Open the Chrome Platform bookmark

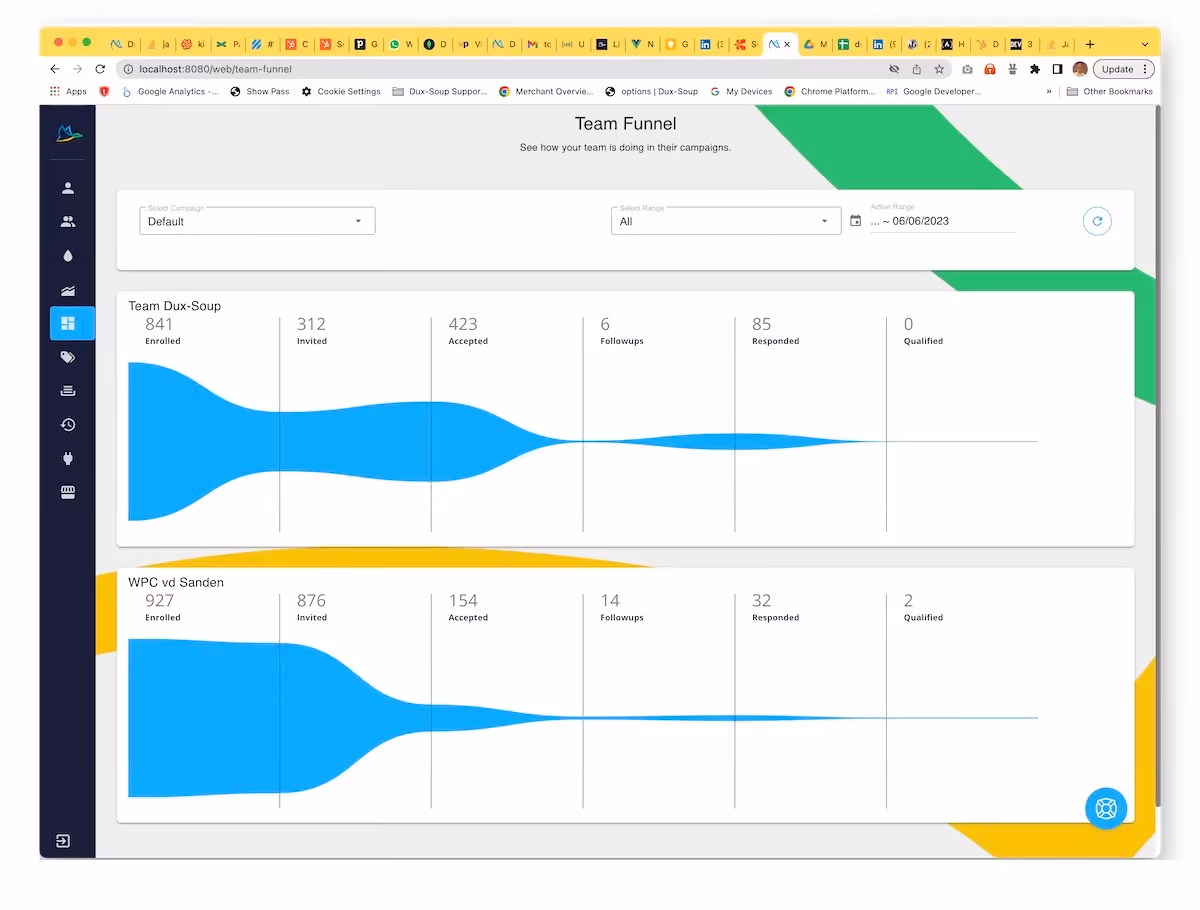(x=829, y=91)
